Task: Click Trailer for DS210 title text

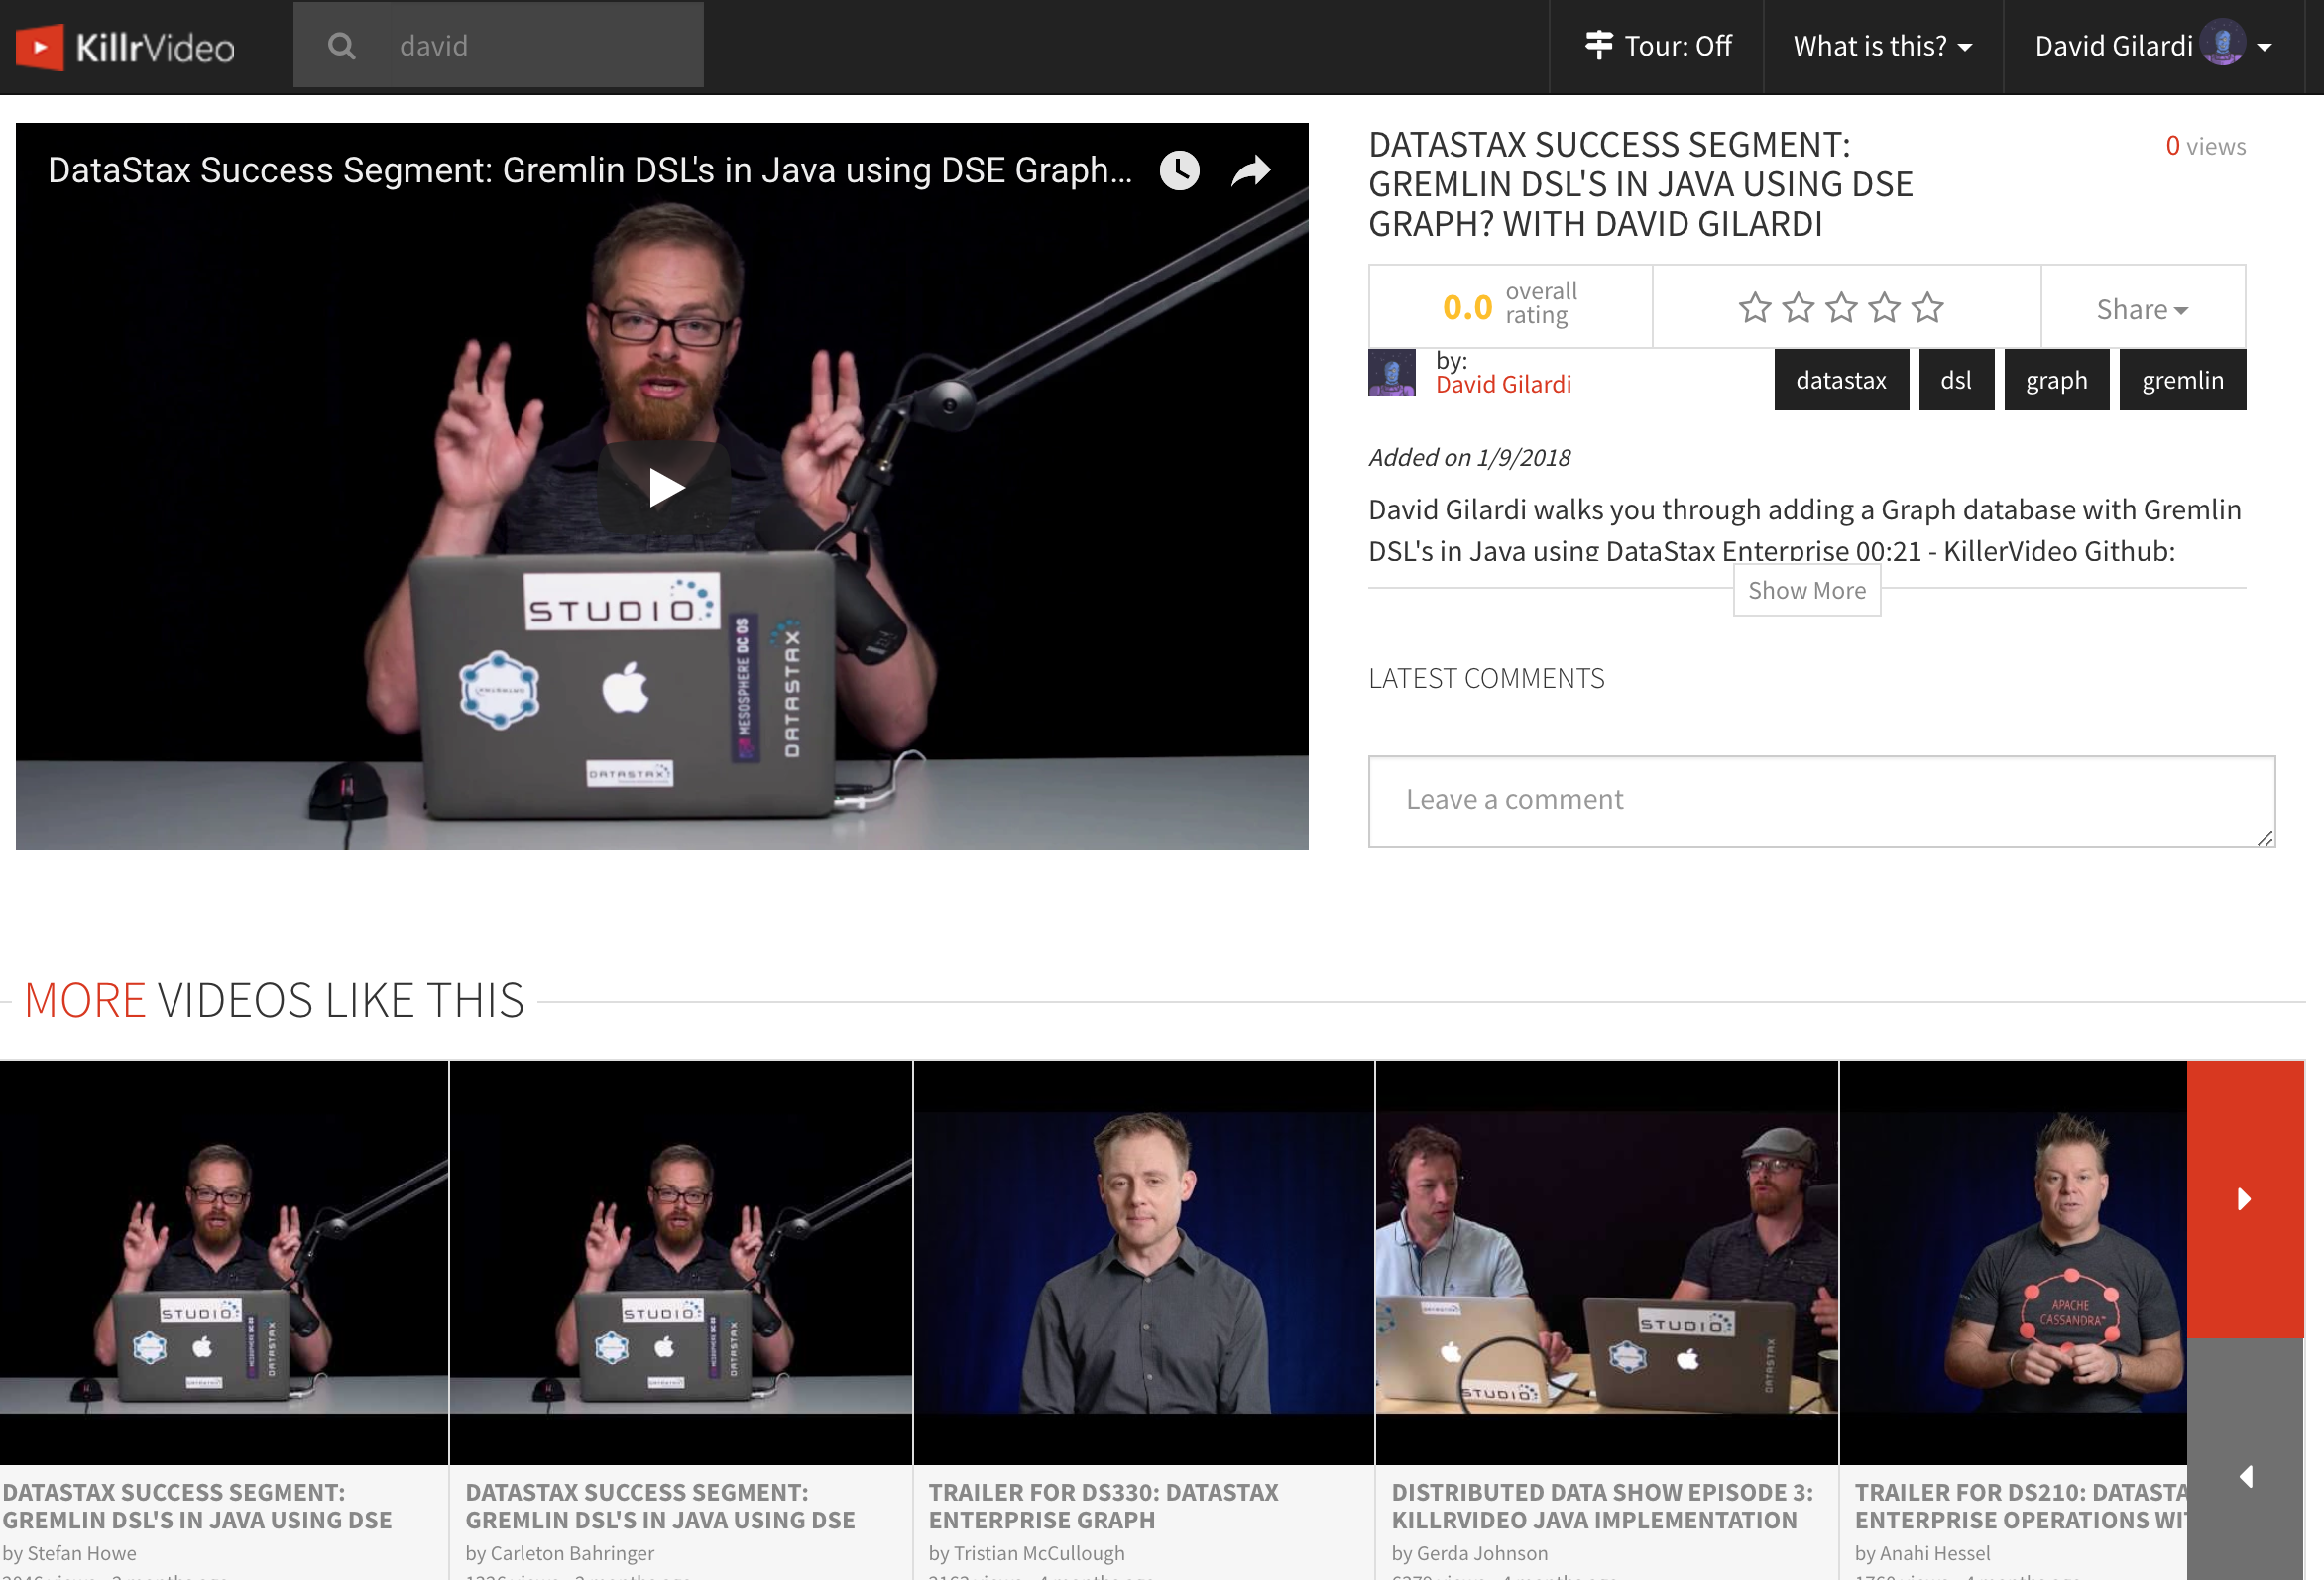Action: (2020, 1505)
